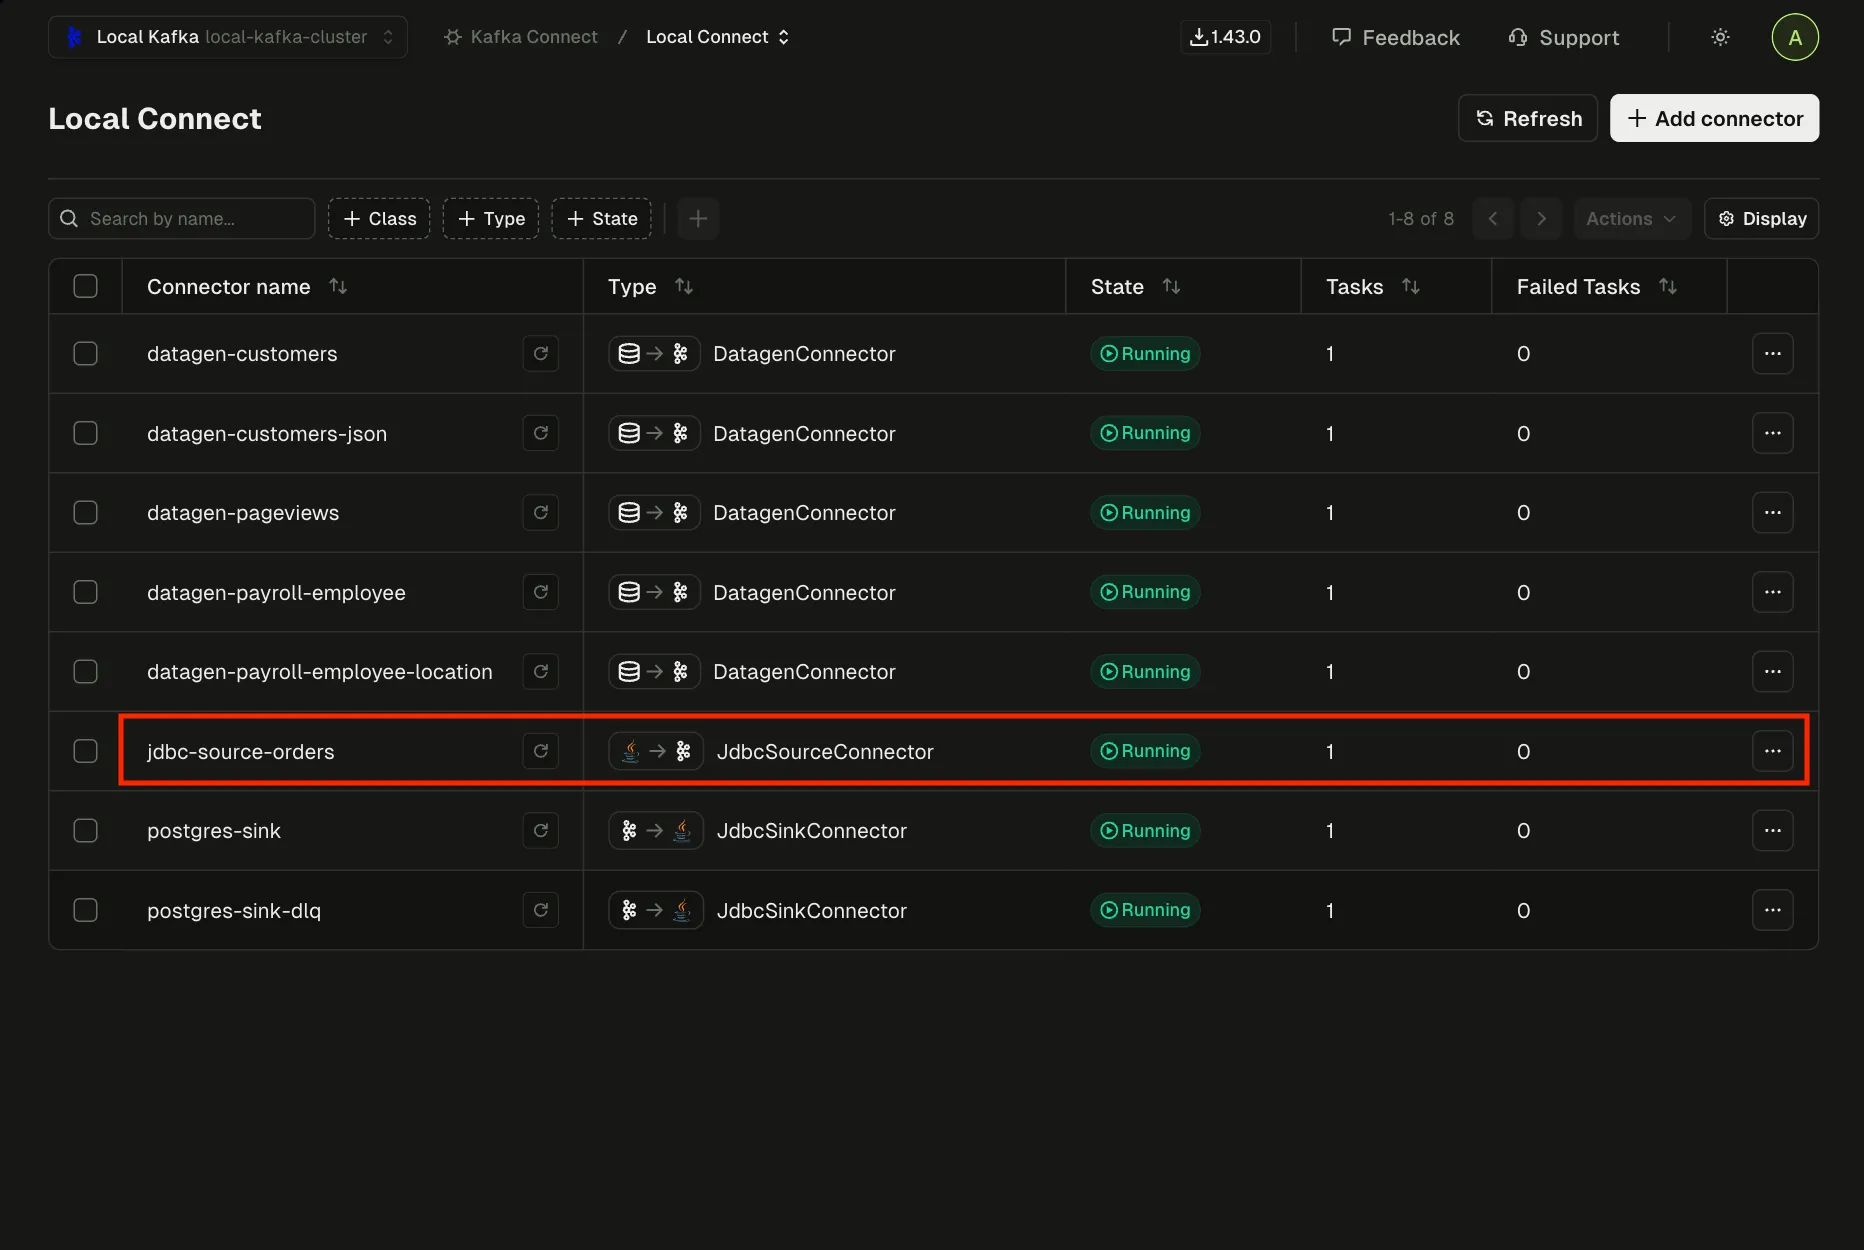Sort by the Failed Tasks column

coord(1668,286)
